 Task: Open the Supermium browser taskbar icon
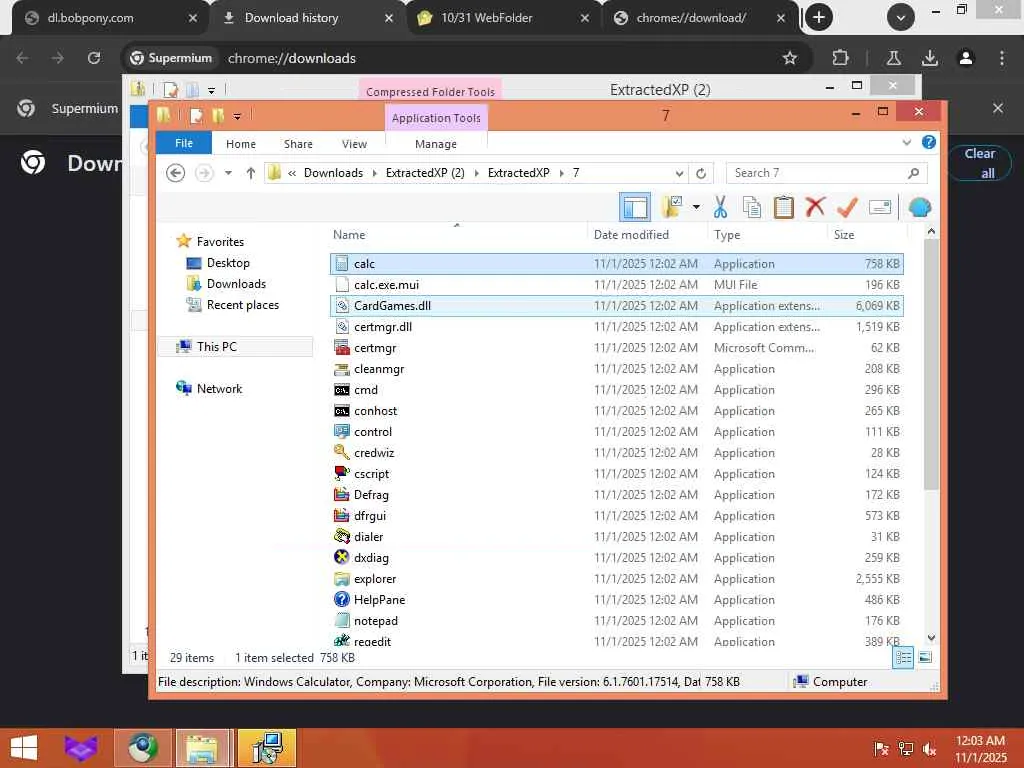(142, 748)
